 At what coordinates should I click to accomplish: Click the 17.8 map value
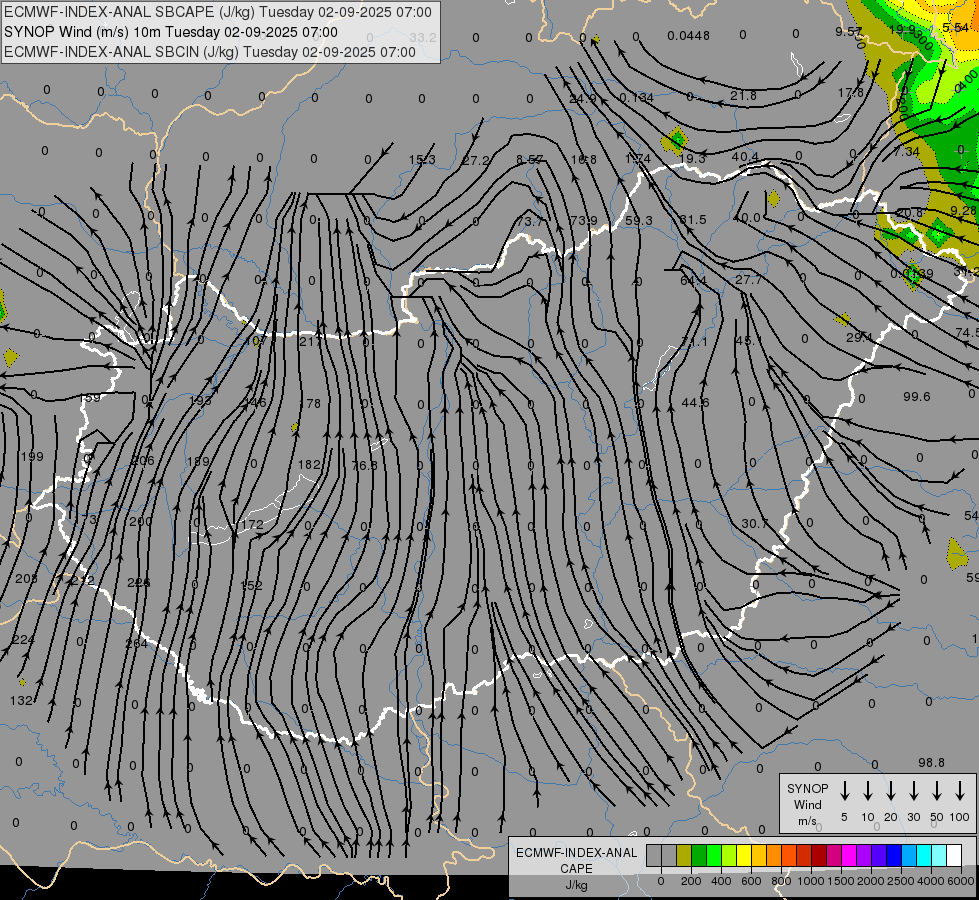point(850,92)
